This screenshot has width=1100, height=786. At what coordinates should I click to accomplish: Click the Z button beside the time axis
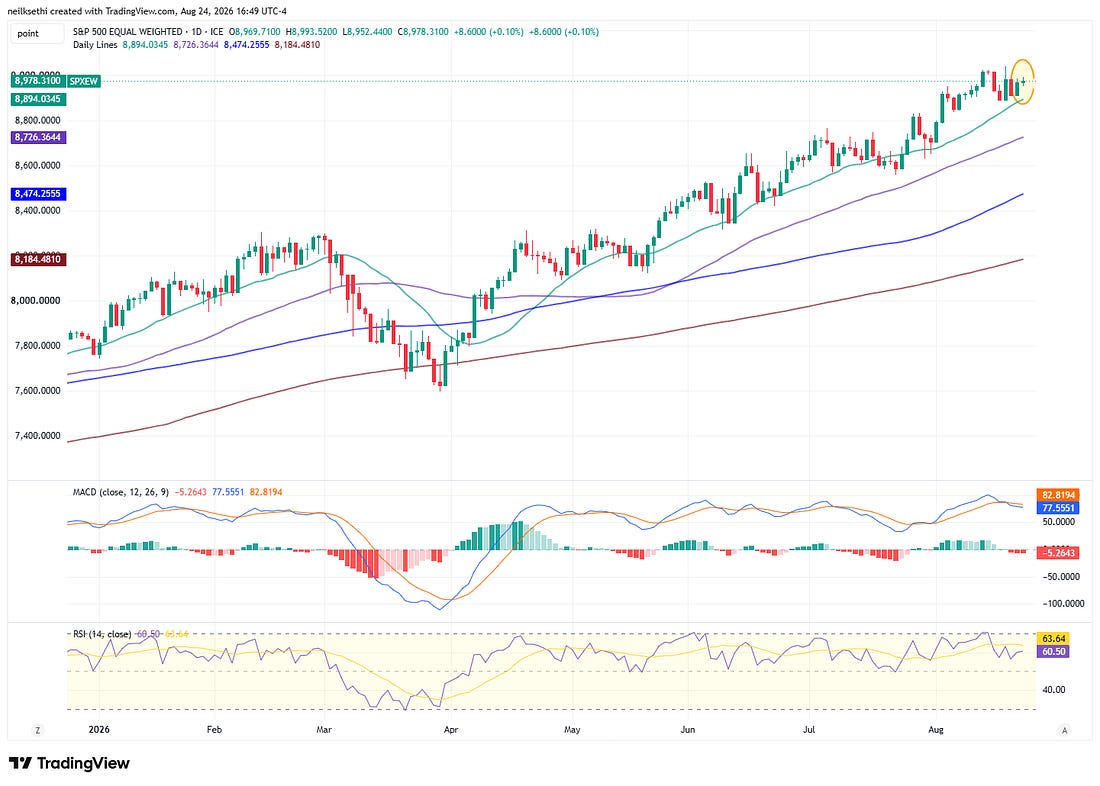coord(37,730)
